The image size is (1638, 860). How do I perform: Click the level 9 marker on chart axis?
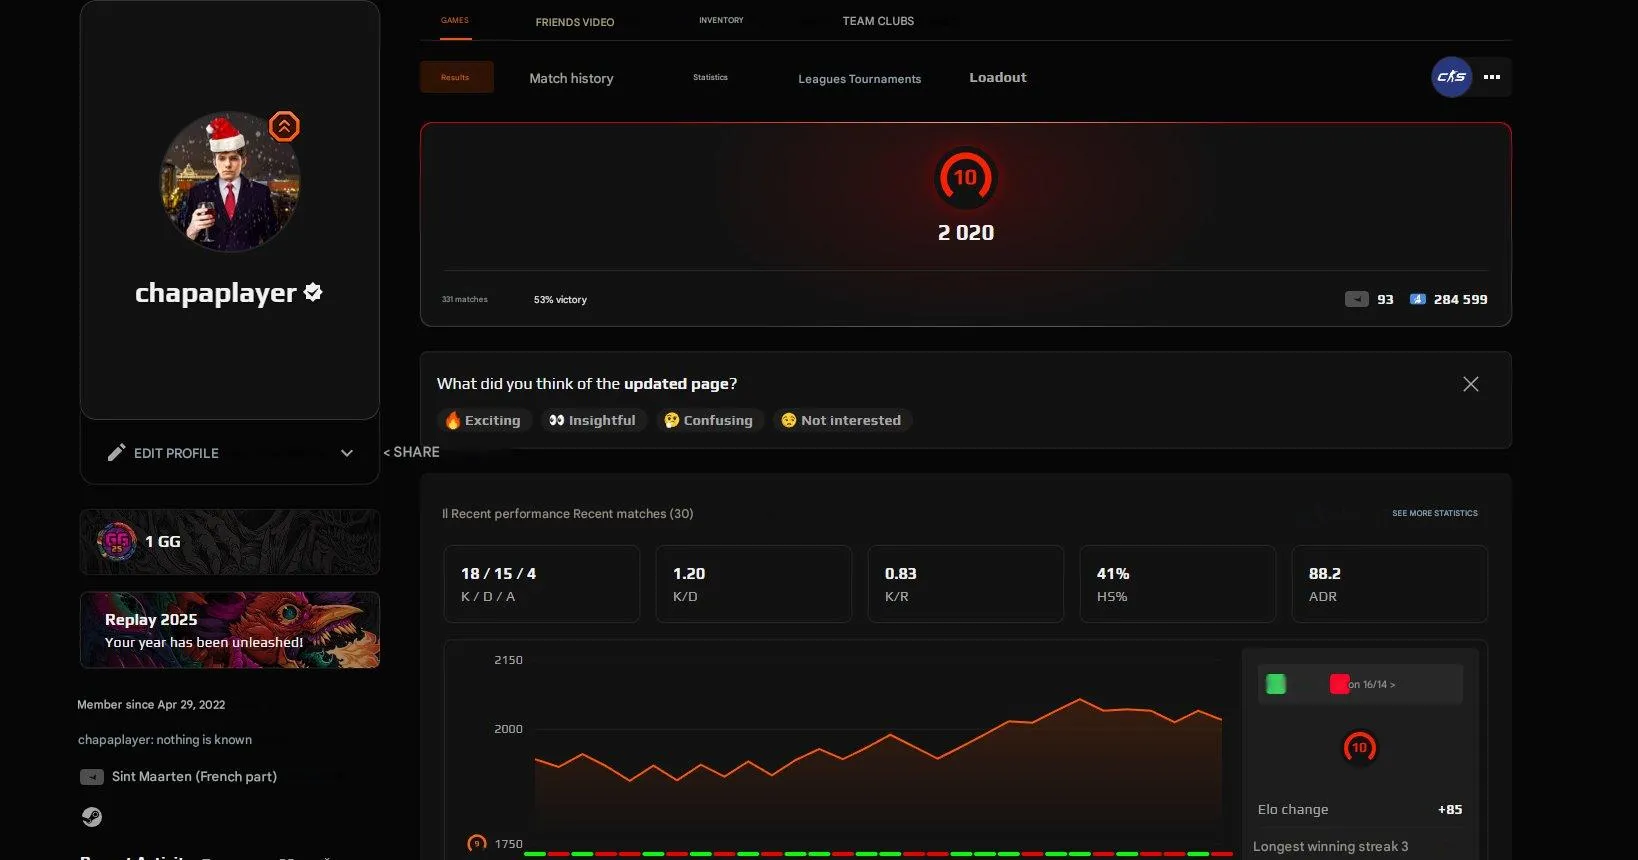click(477, 845)
